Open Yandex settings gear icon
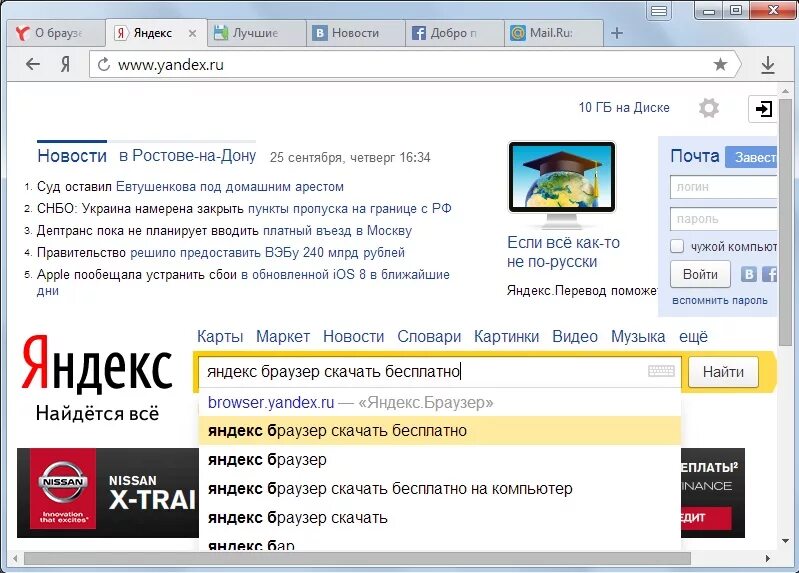Screen dimensions: 799x573 [x=708, y=108]
